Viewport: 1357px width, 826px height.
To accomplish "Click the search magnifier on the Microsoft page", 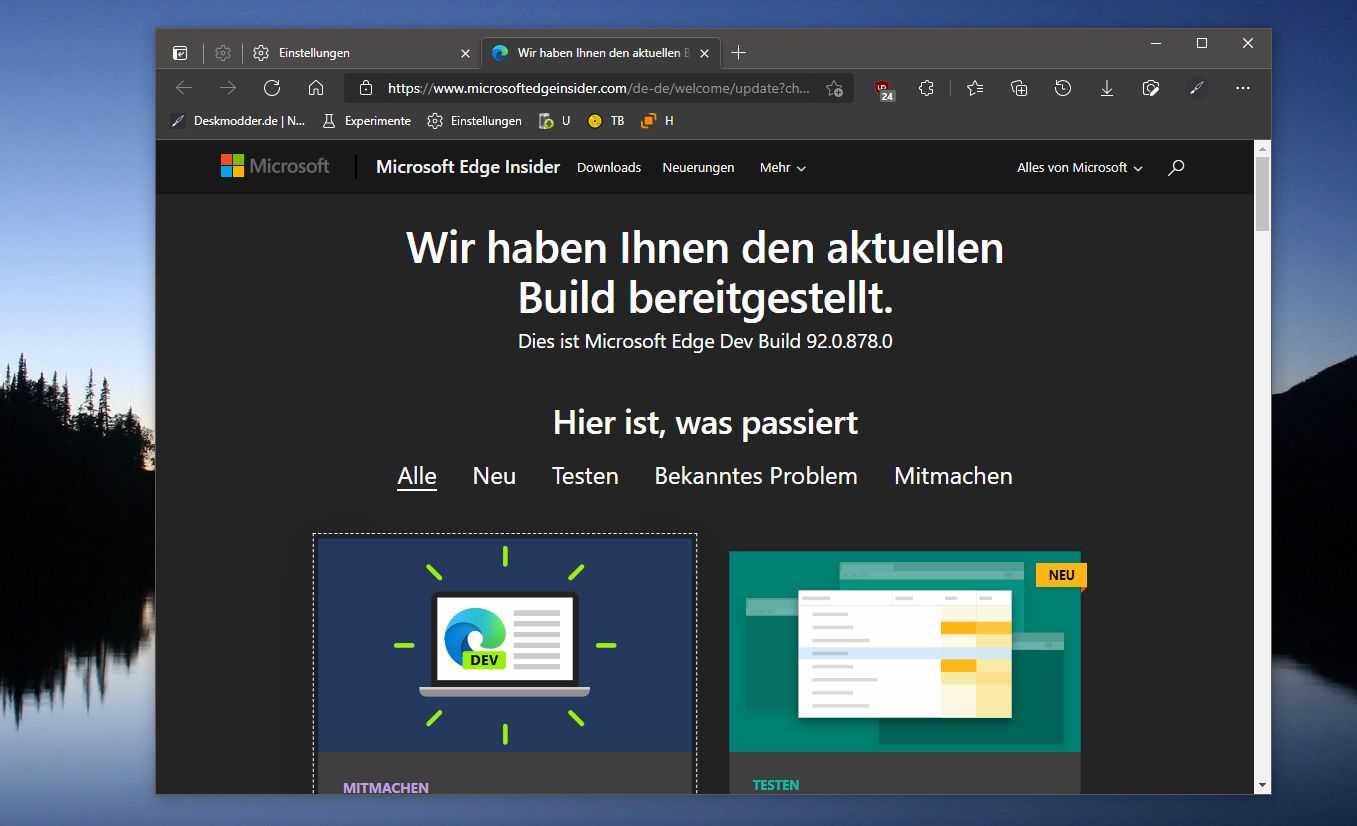I will click(1176, 167).
